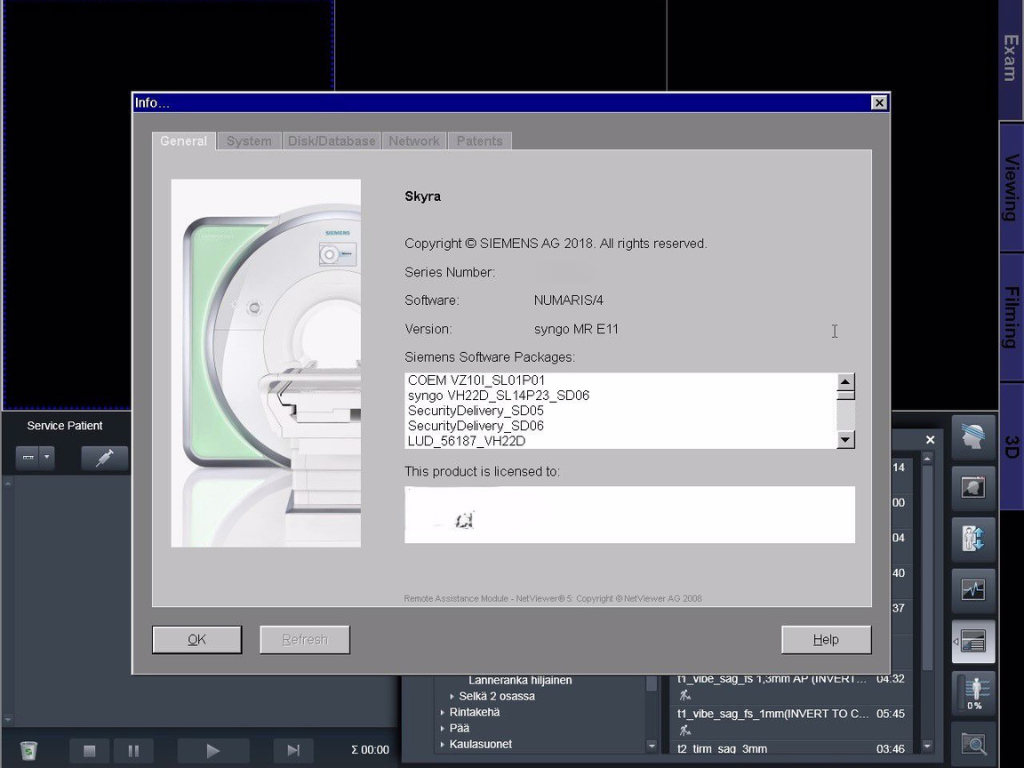Open the head slice positioning icon
Screen dimensions: 1024x768
973,437
